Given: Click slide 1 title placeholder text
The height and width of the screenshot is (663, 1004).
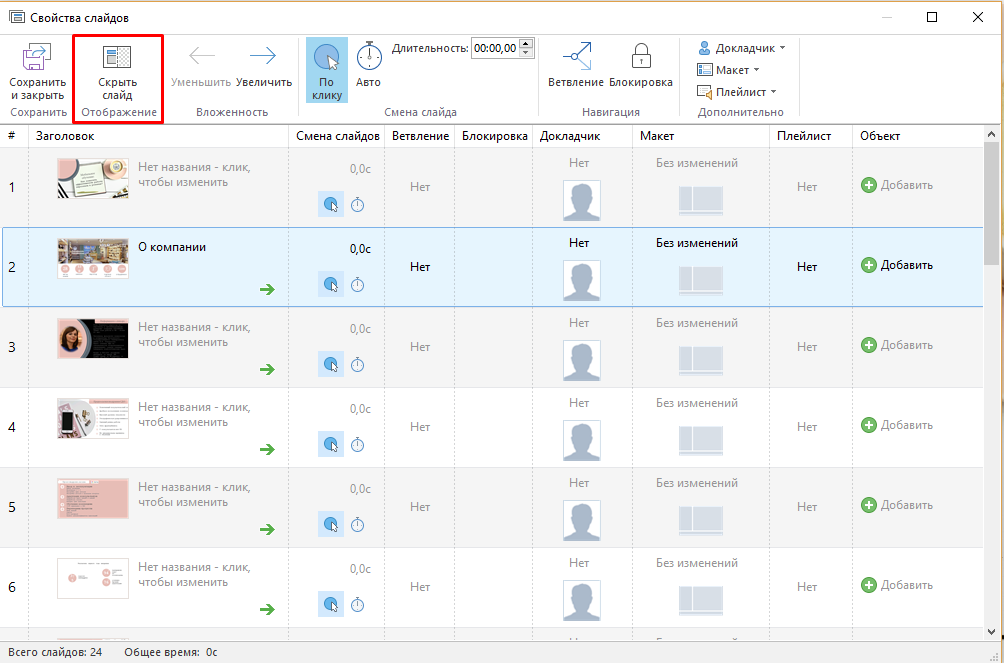Looking at the screenshot, I should 194,175.
